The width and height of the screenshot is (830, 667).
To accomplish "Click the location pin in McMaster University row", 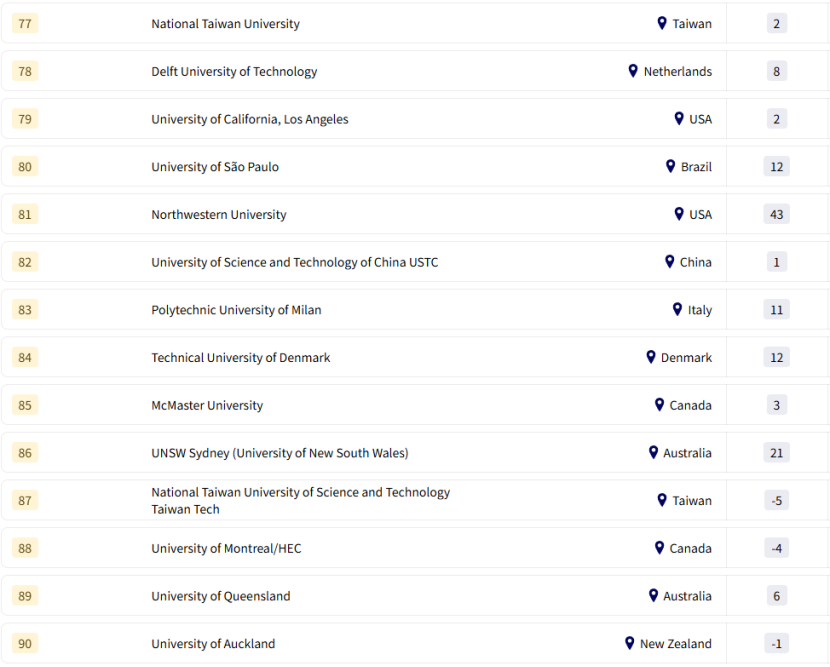I will [660, 405].
